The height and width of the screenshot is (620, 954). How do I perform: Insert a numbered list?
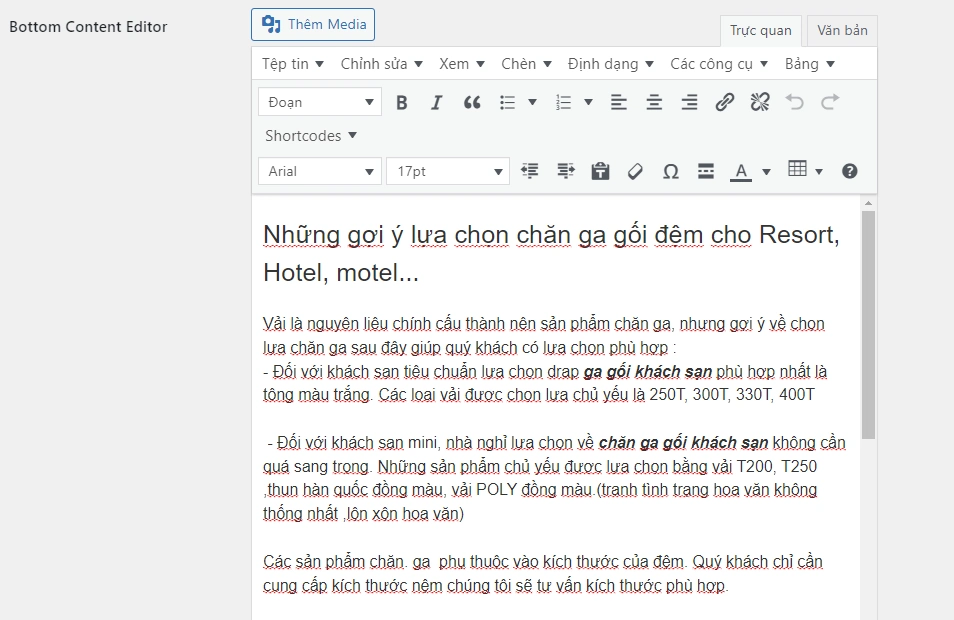click(563, 102)
